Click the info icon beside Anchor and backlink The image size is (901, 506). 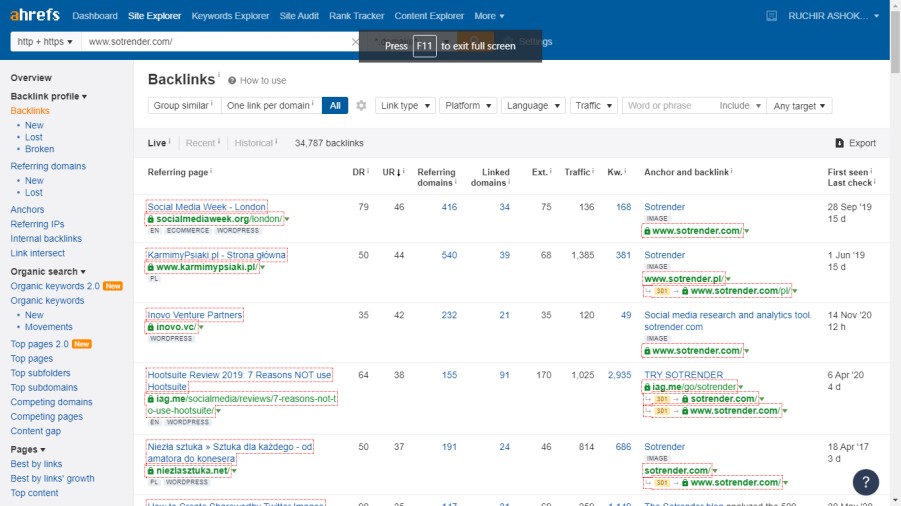click(731, 171)
